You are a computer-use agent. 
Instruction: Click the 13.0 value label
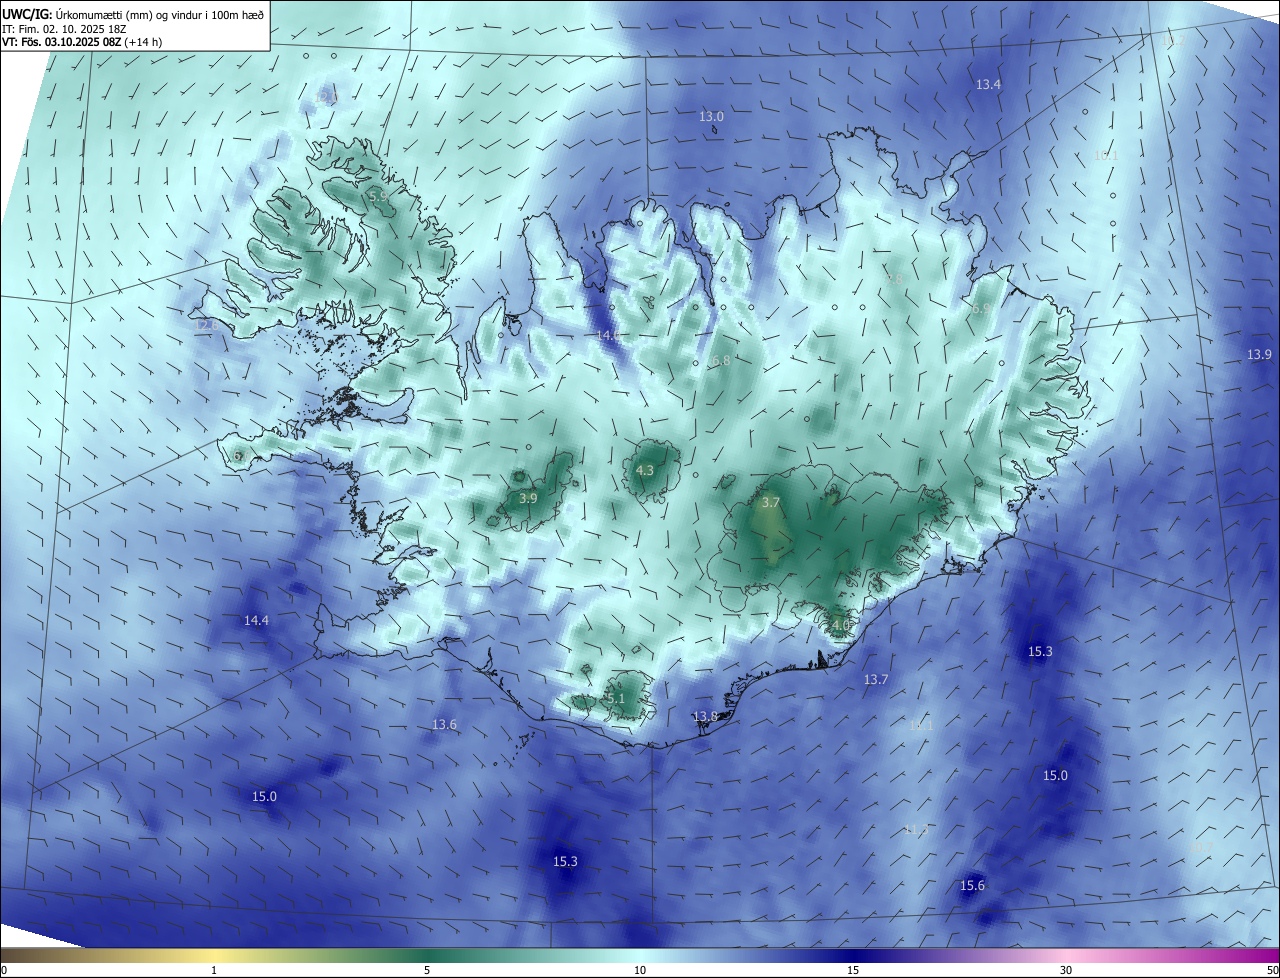pyautogui.click(x=711, y=117)
